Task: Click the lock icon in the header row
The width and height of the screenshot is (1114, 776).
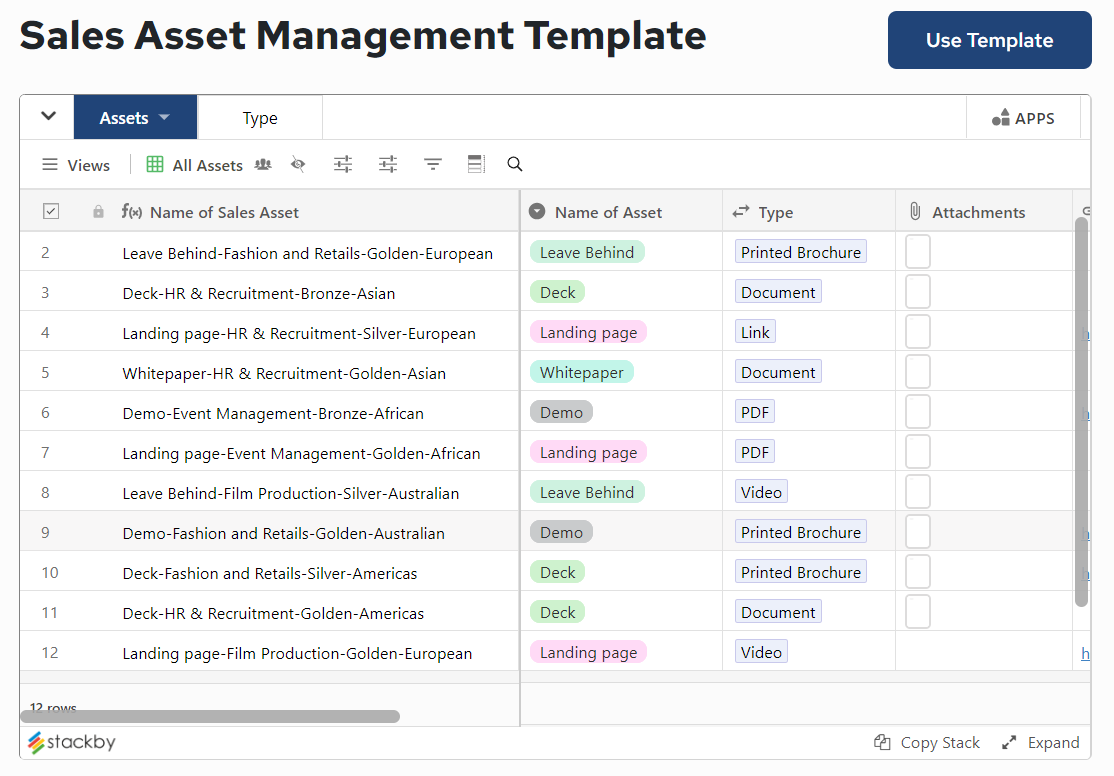Action: coord(96,211)
